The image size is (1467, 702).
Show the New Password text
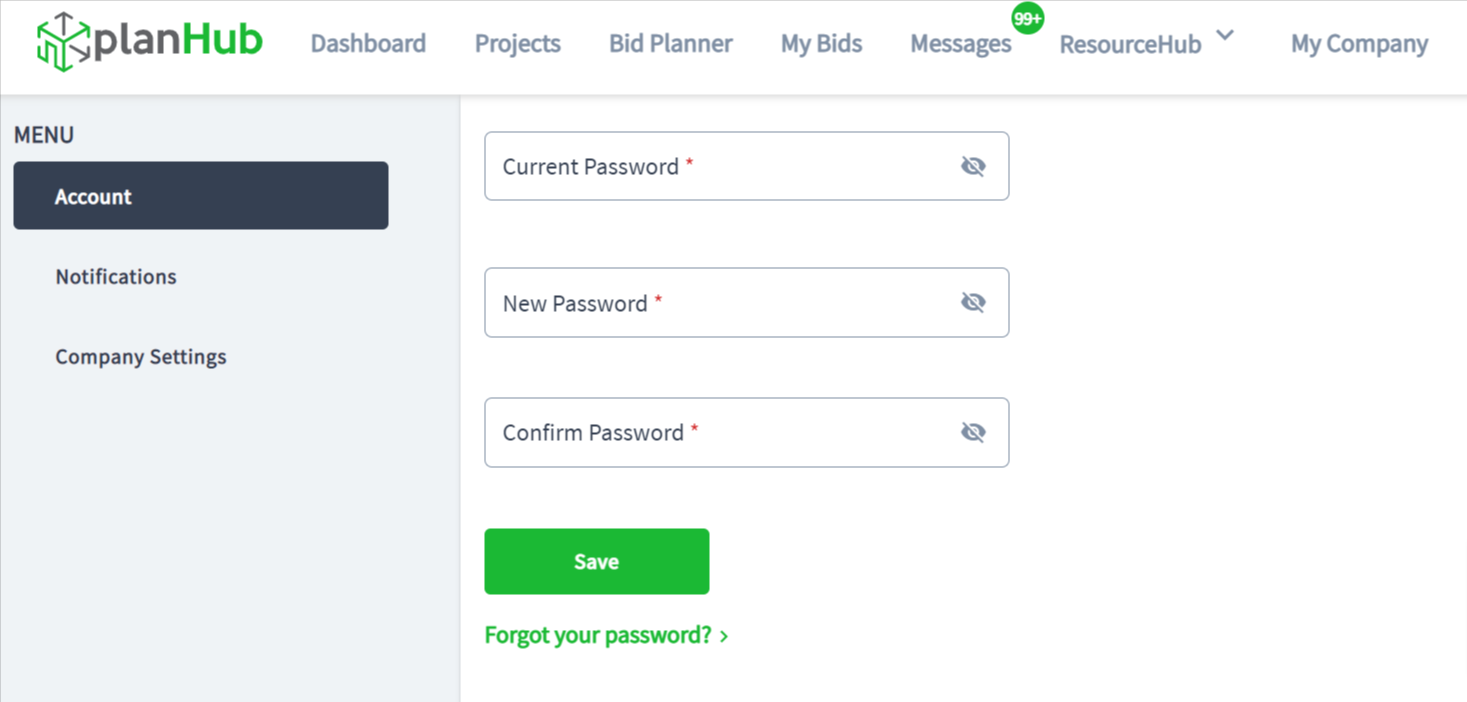pyautogui.click(x=973, y=302)
